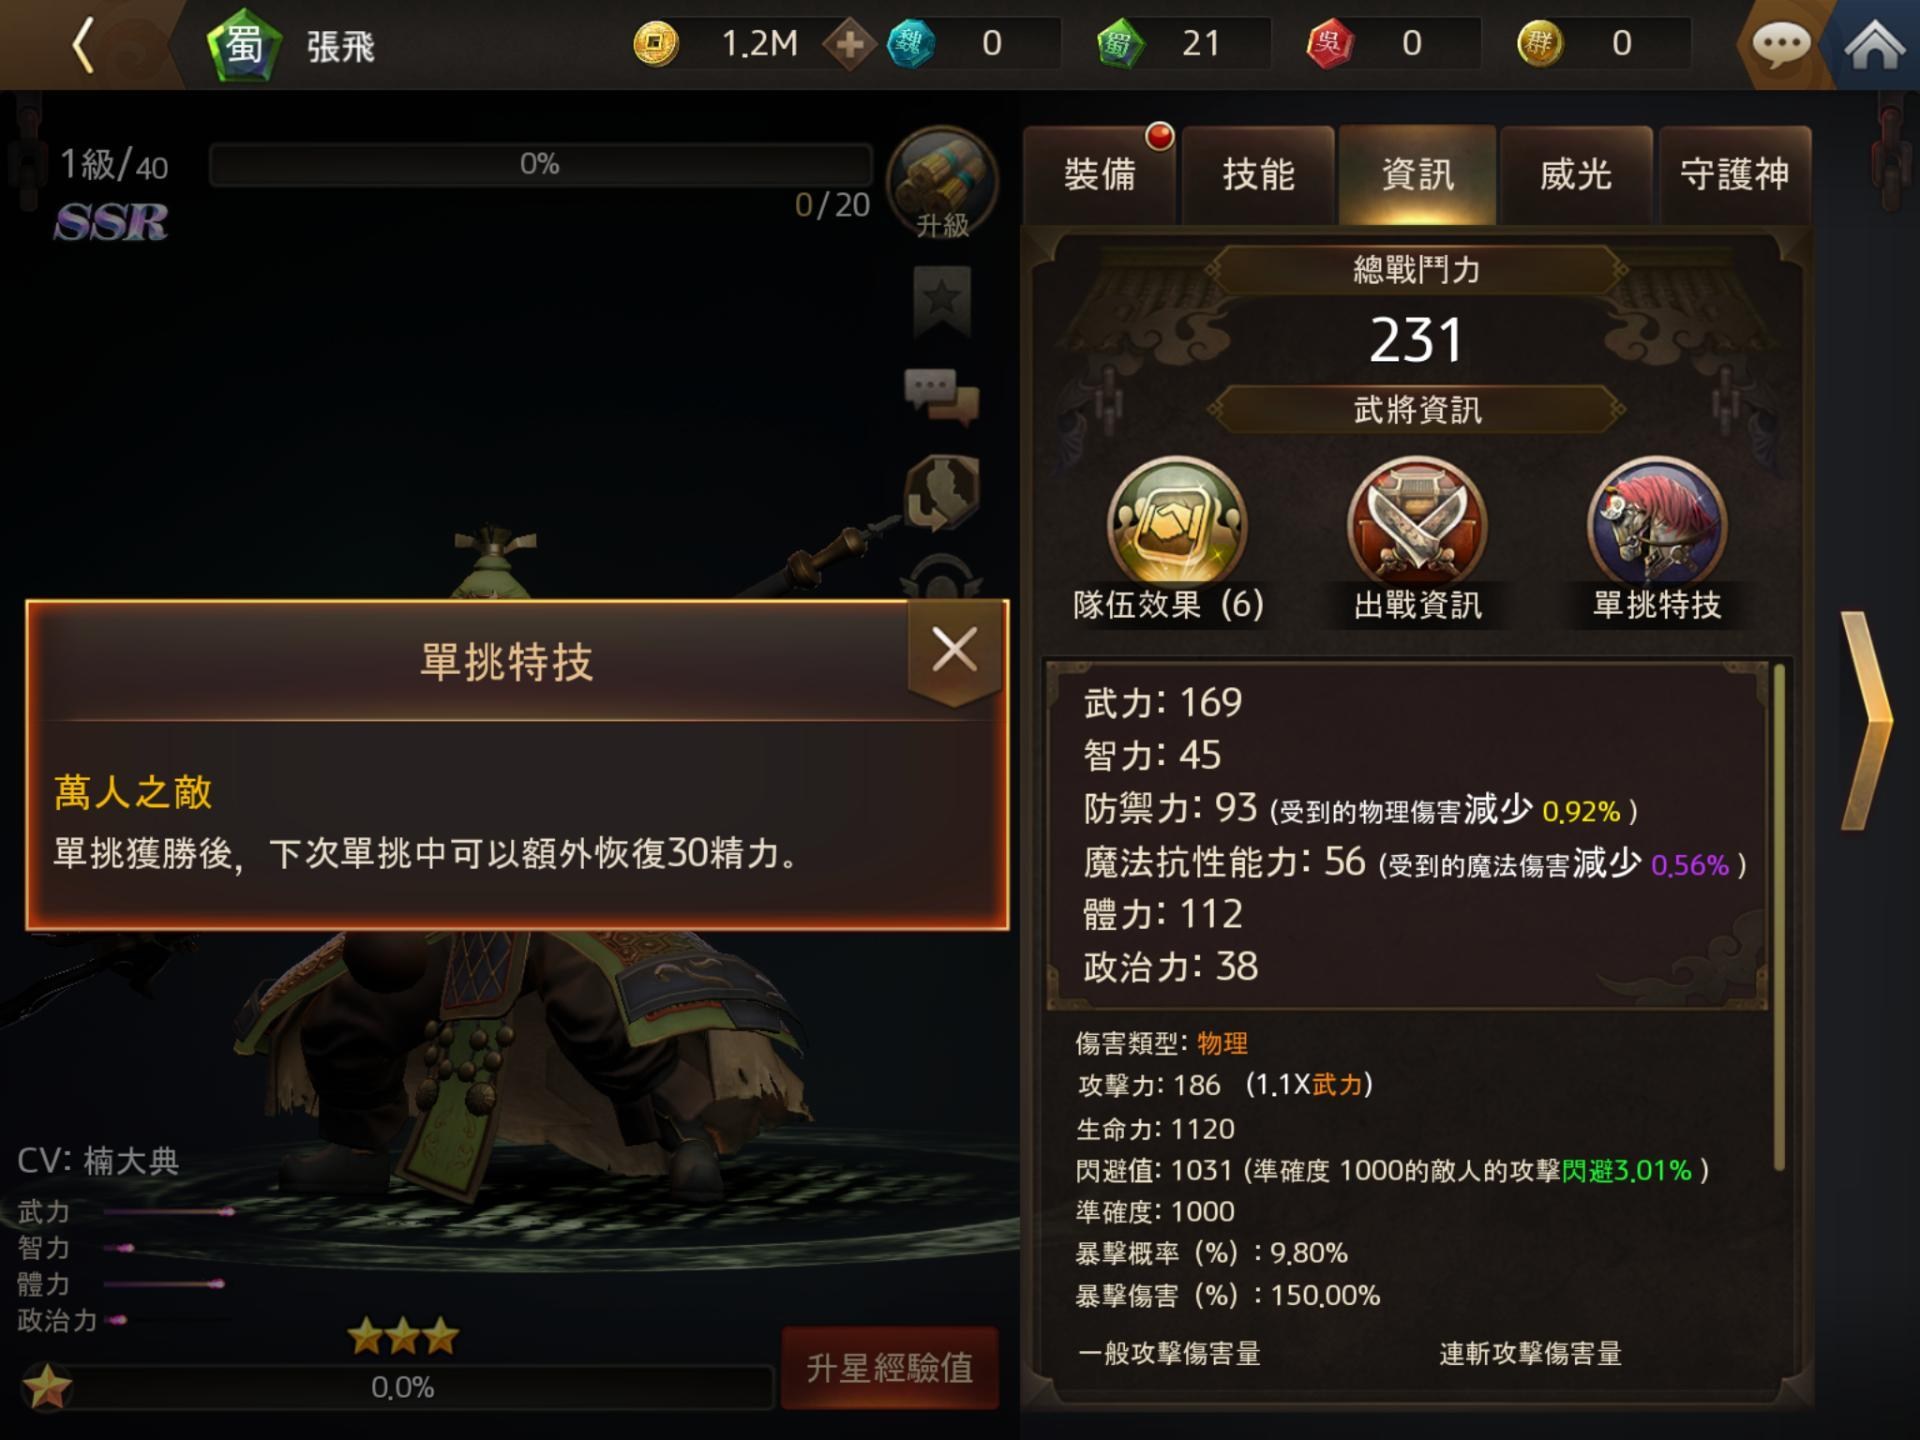Close the 單挑特技 popup

tap(954, 651)
